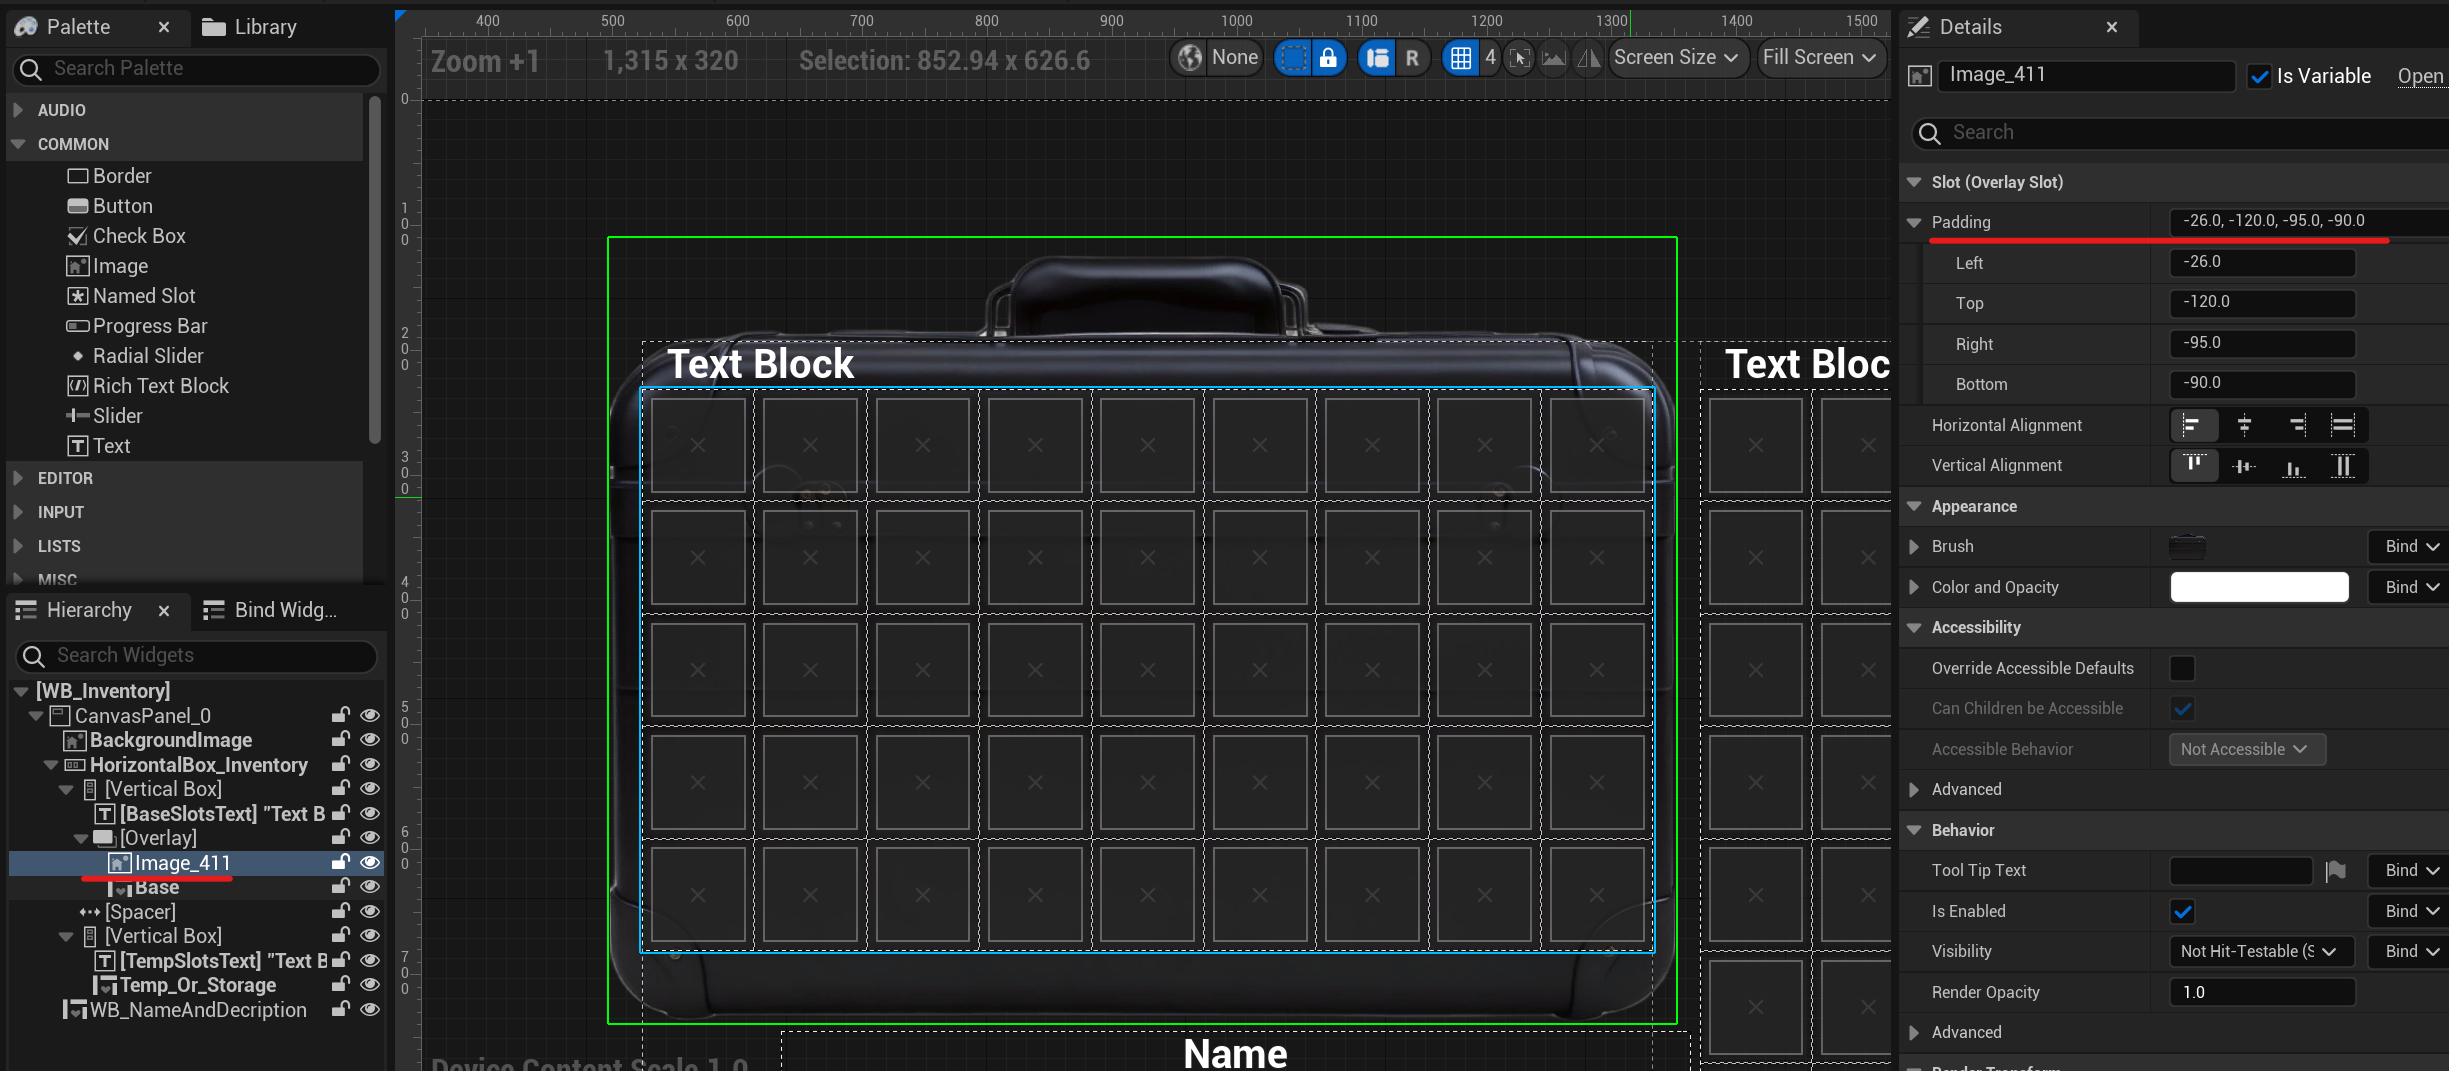Image resolution: width=2449 pixels, height=1071 pixels.
Task: Select Temp_Or_Storage in hierarchy
Action: point(197,985)
